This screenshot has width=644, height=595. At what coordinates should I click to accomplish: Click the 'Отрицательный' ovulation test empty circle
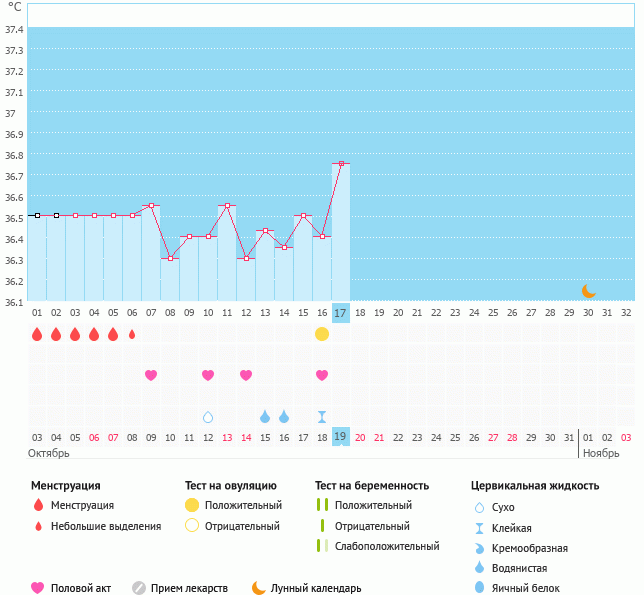(191, 526)
